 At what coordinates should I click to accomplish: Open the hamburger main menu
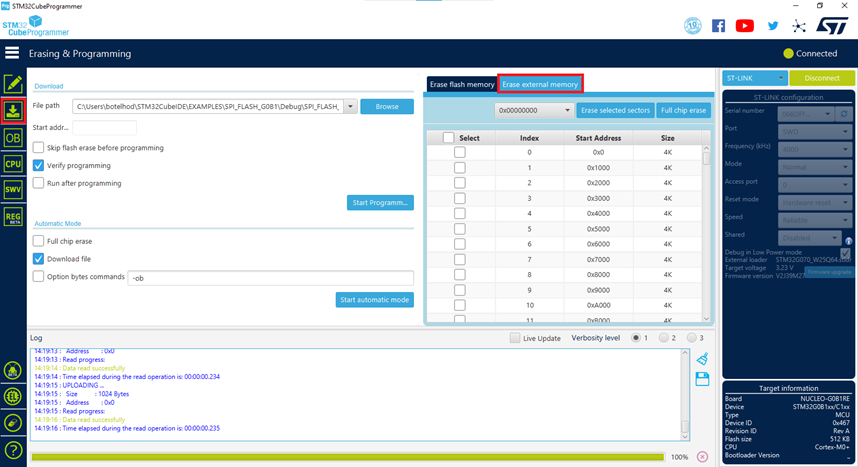(12, 53)
